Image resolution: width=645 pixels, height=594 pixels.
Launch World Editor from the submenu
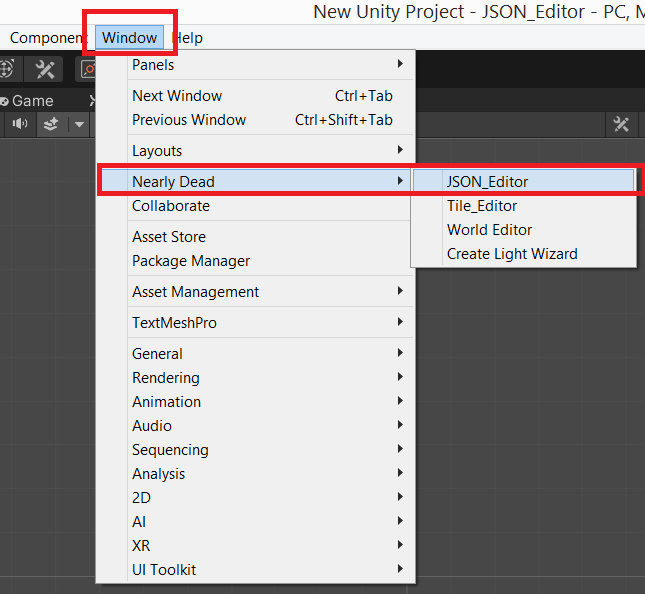click(x=489, y=230)
